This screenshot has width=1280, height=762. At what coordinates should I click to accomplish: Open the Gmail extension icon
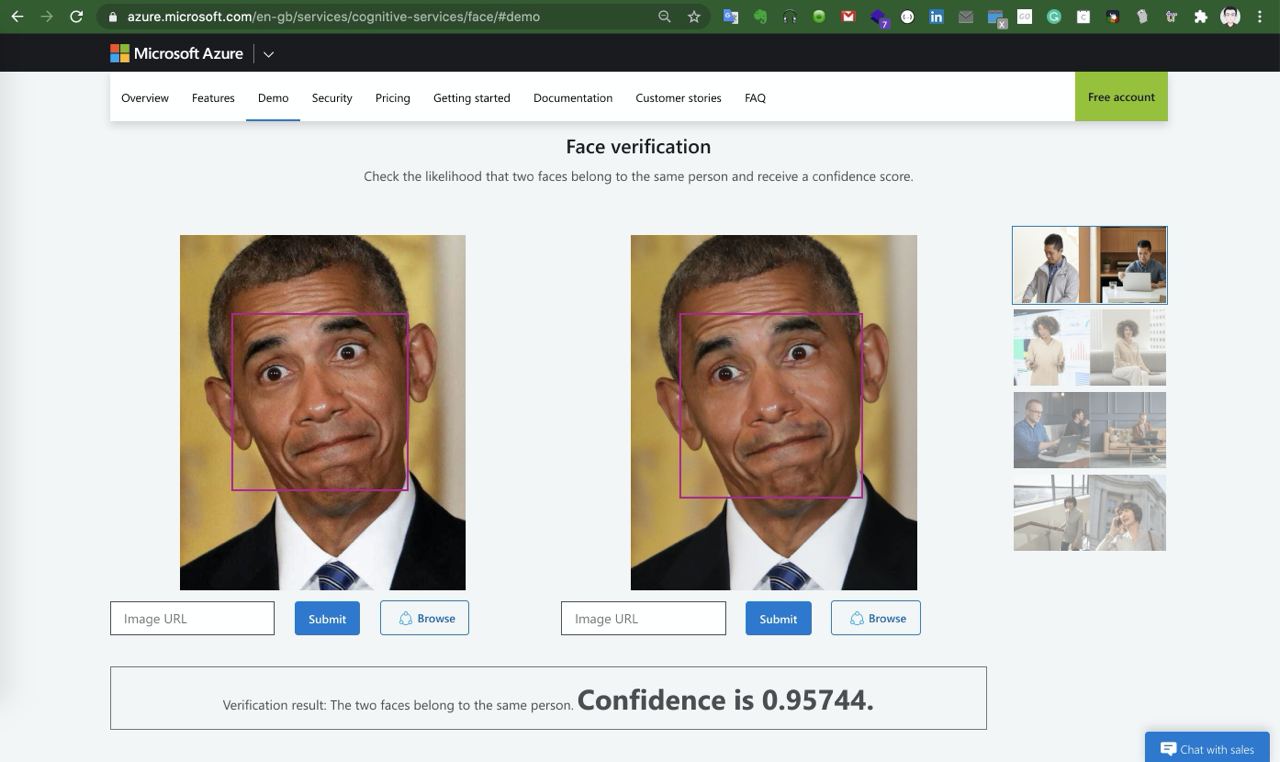pos(848,16)
